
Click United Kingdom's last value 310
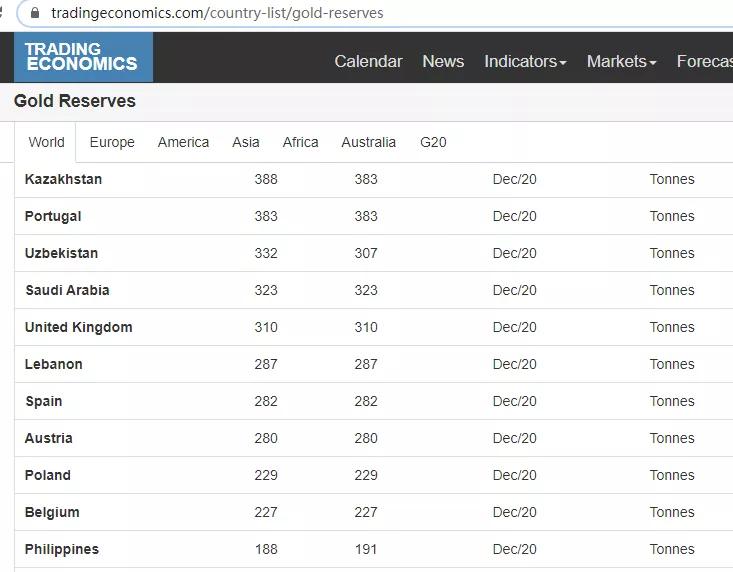pos(266,327)
